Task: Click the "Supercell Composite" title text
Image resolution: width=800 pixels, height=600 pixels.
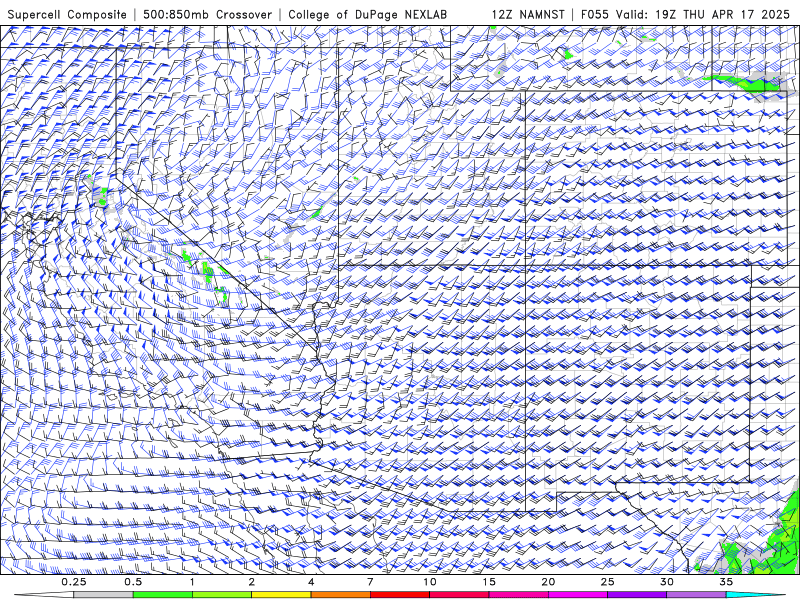Action: (x=67, y=15)
